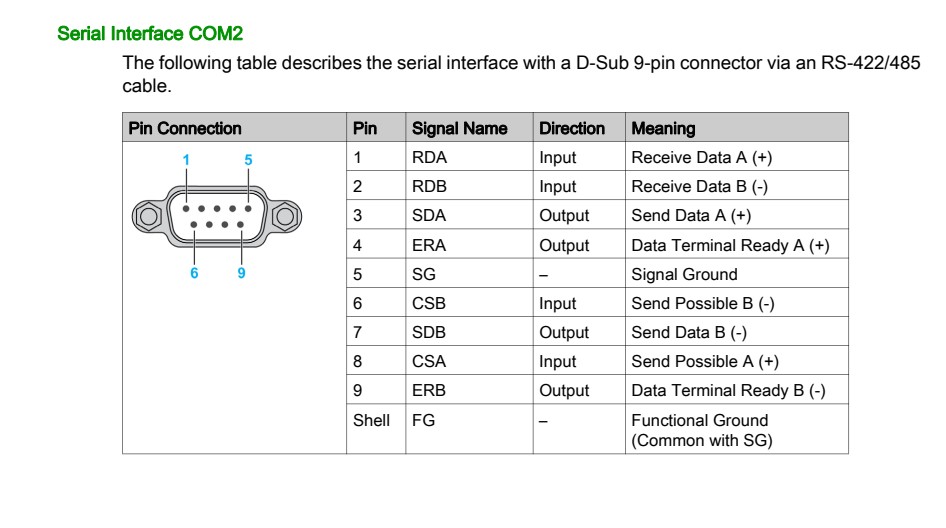Click the right hex screw of connector
The image size is (946, 528).
(x=286, y=215)
